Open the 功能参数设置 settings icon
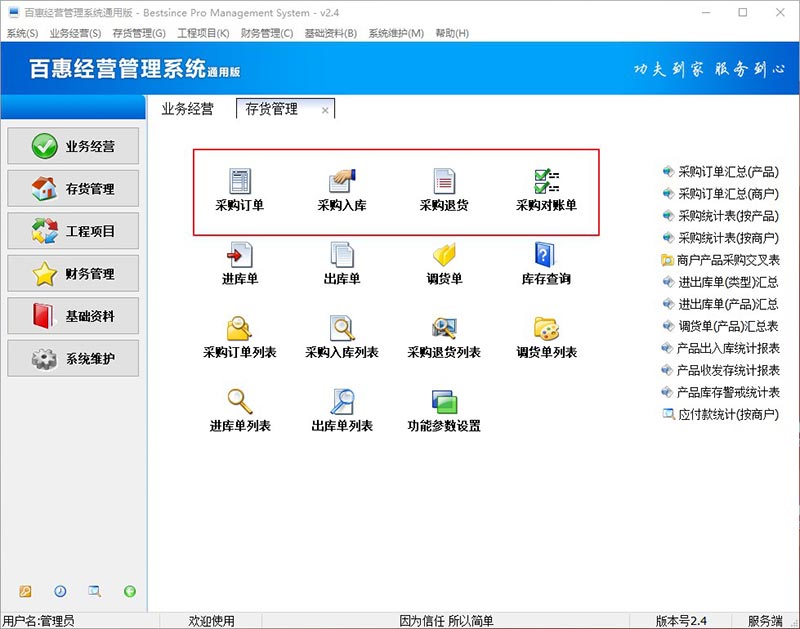Viewport: 800px width, 629px height. (444, 411)
